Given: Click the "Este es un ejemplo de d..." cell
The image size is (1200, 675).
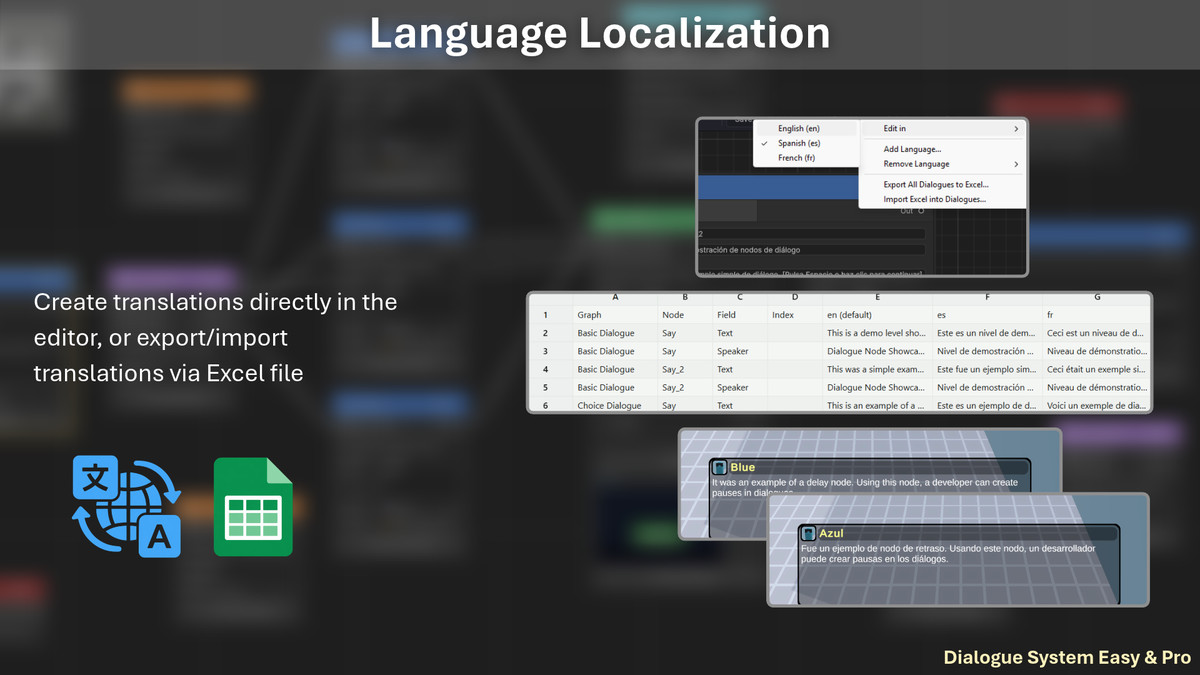Looking at the screenshot, I should 987,405.
